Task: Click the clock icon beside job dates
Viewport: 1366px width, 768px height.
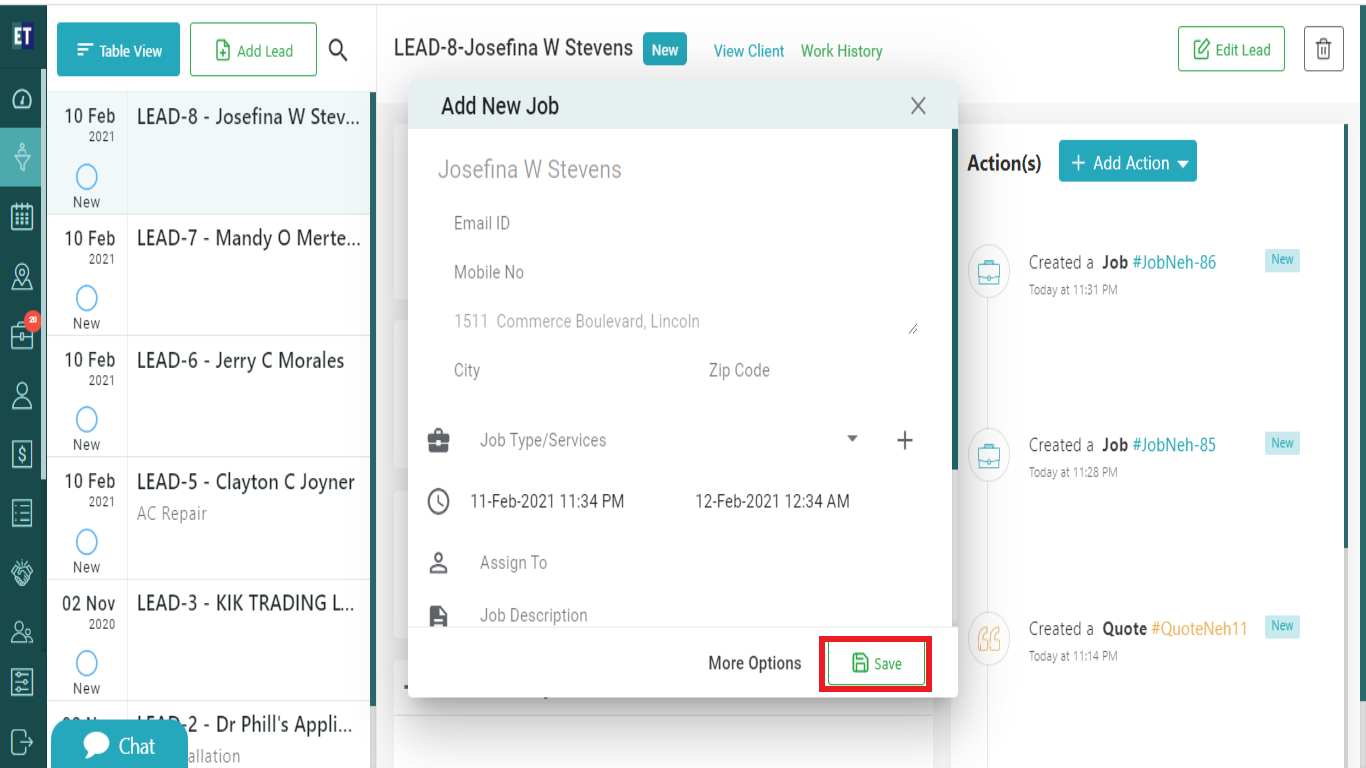Action: (x=438, y=501)
